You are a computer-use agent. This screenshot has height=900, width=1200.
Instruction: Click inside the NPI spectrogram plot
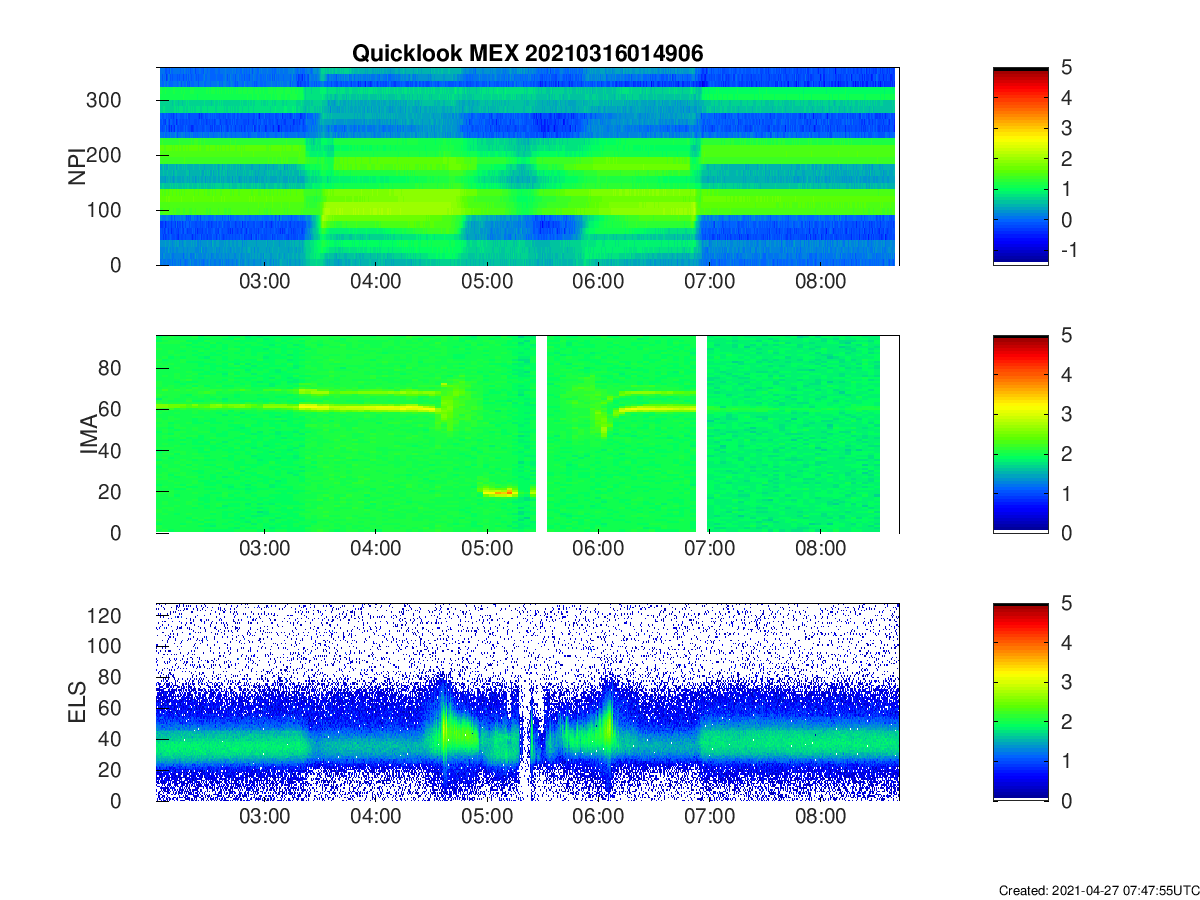click(527, 166)
